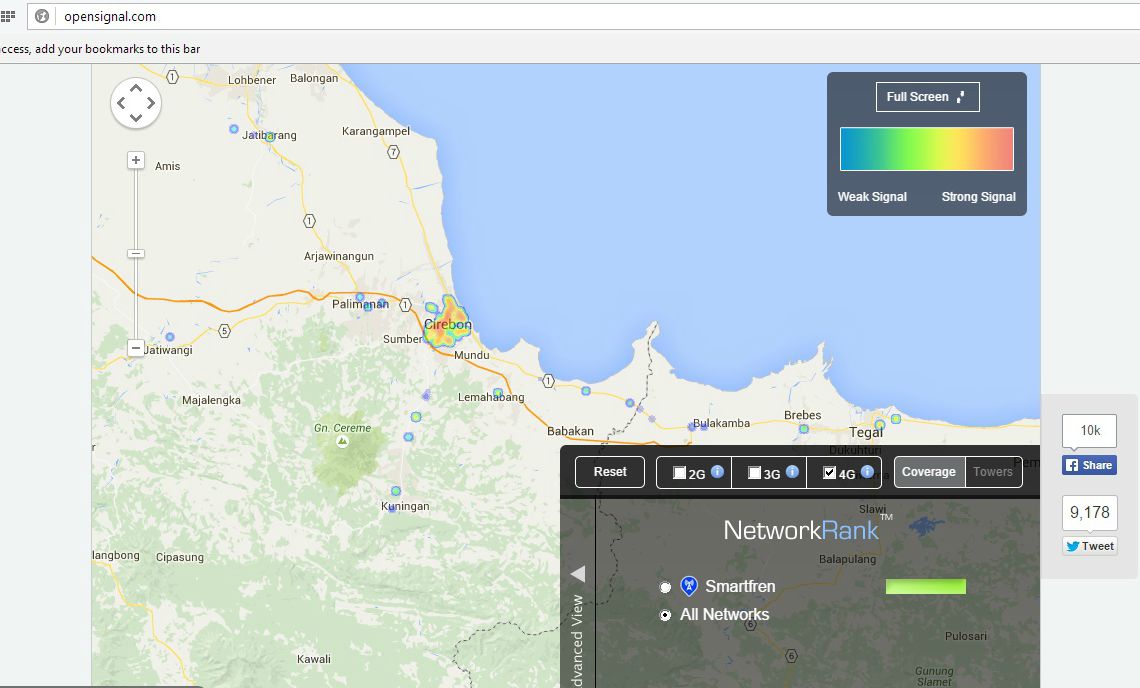
Task: Open the map in Full Screen
Action: (x=927, y=97)
